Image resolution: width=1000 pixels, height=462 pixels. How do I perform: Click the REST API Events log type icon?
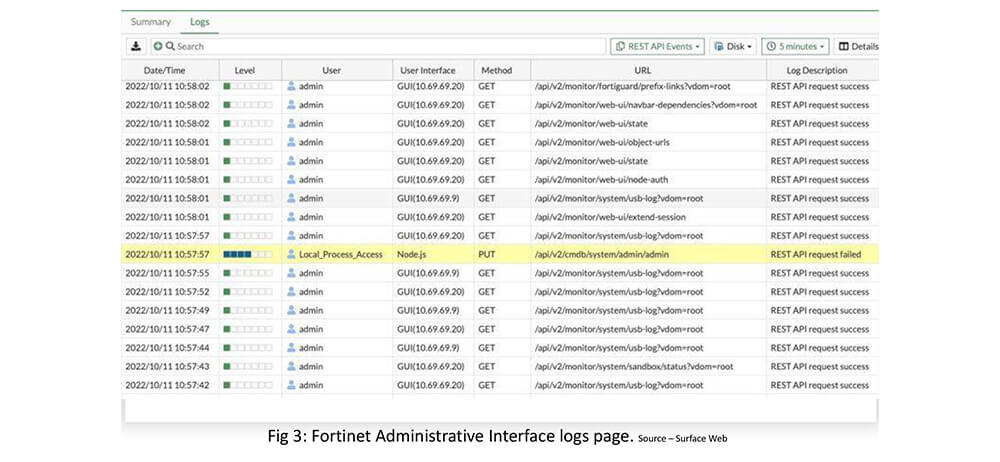(x=620, y=46)
